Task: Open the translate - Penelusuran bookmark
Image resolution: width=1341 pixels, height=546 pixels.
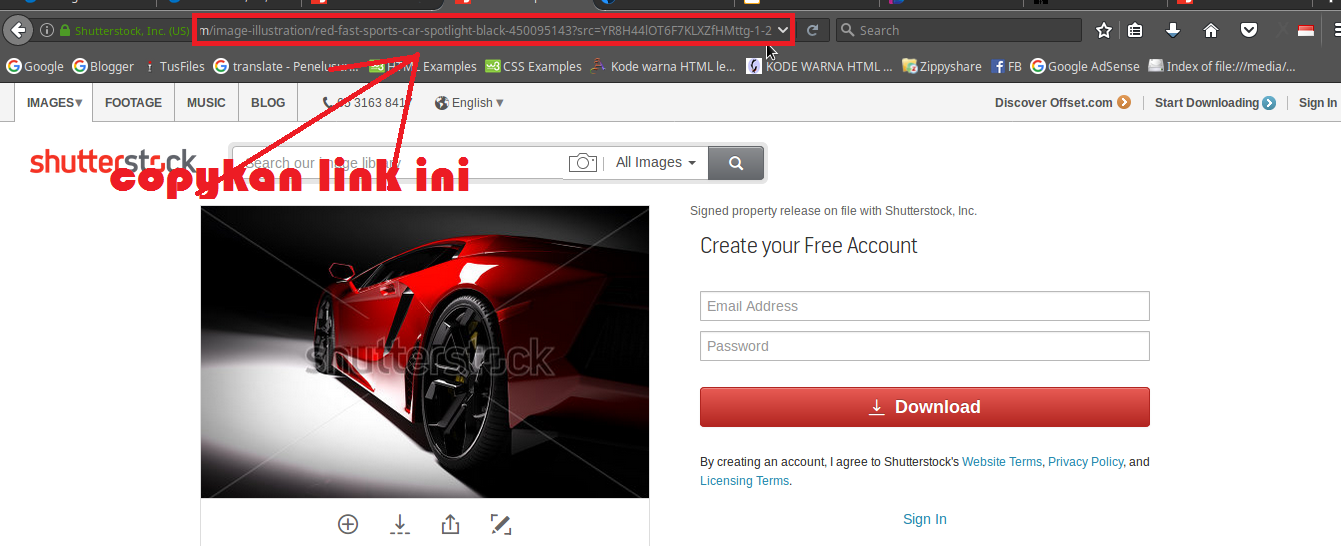Action: [x=288, y=66]
